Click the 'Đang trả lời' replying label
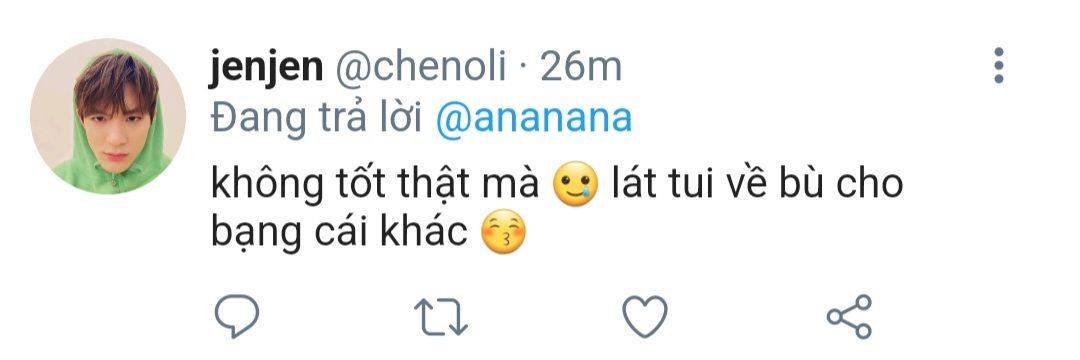Image resolution: width=1080 pixels, height=360 pixels. [x=316, y=120]
